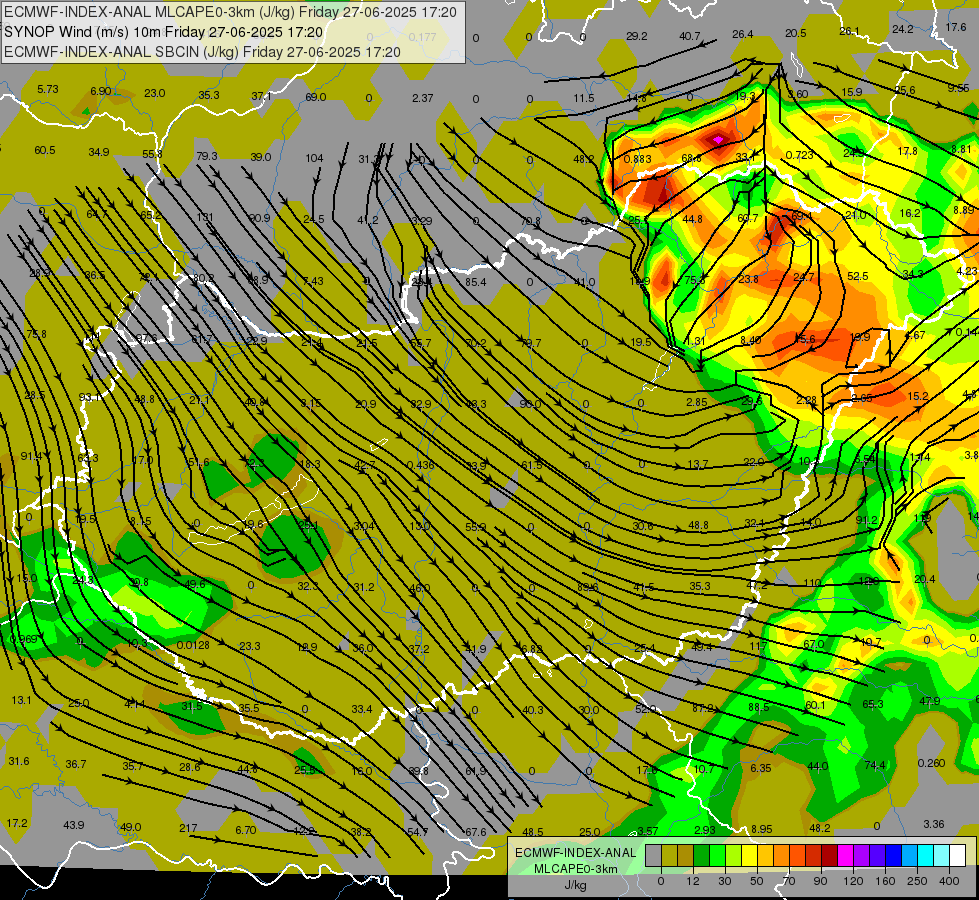Click the map value 2.37

point(423,98)
